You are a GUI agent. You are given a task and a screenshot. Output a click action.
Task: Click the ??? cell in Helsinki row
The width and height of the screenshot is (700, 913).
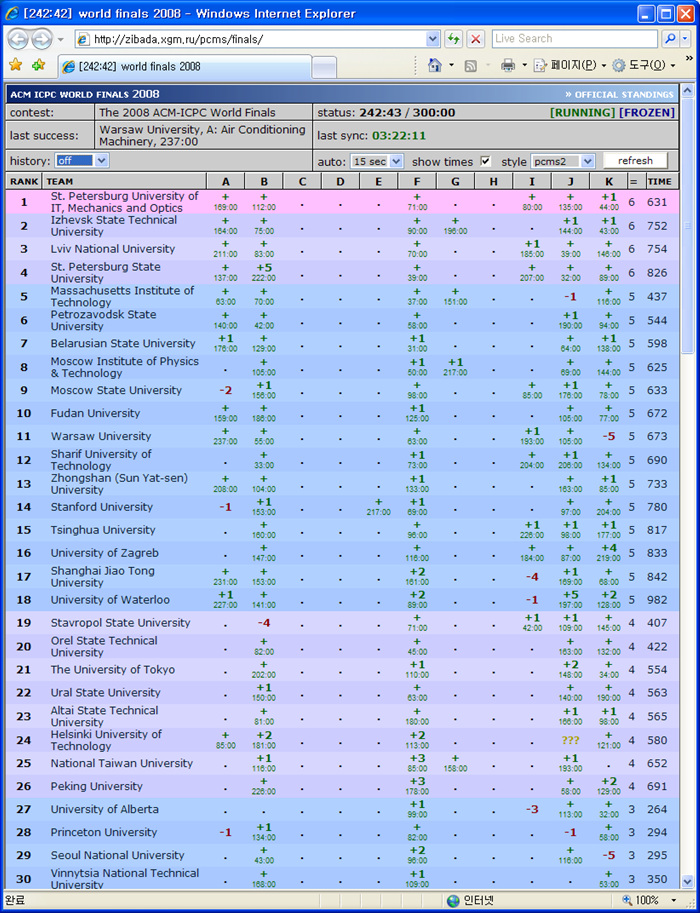tap(570, 741)
